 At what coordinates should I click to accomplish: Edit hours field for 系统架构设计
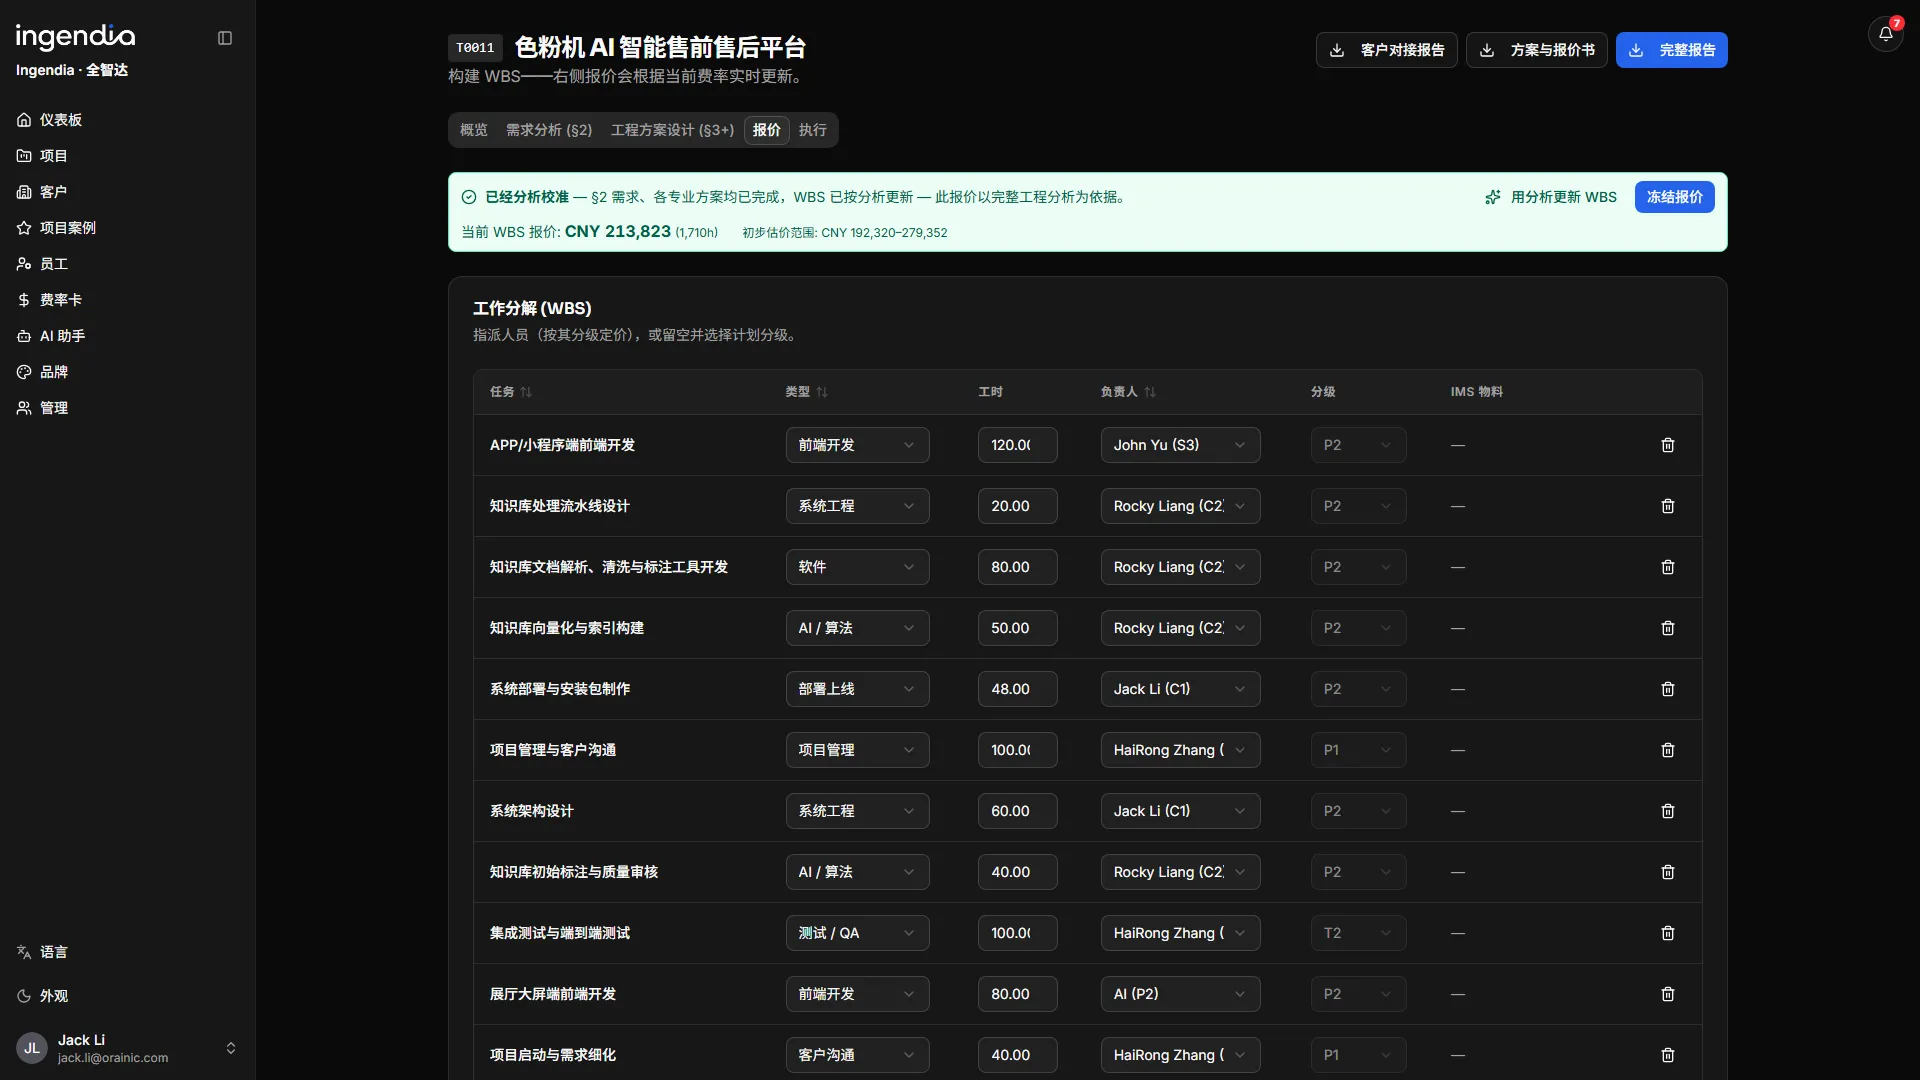tap(1017, 811)
